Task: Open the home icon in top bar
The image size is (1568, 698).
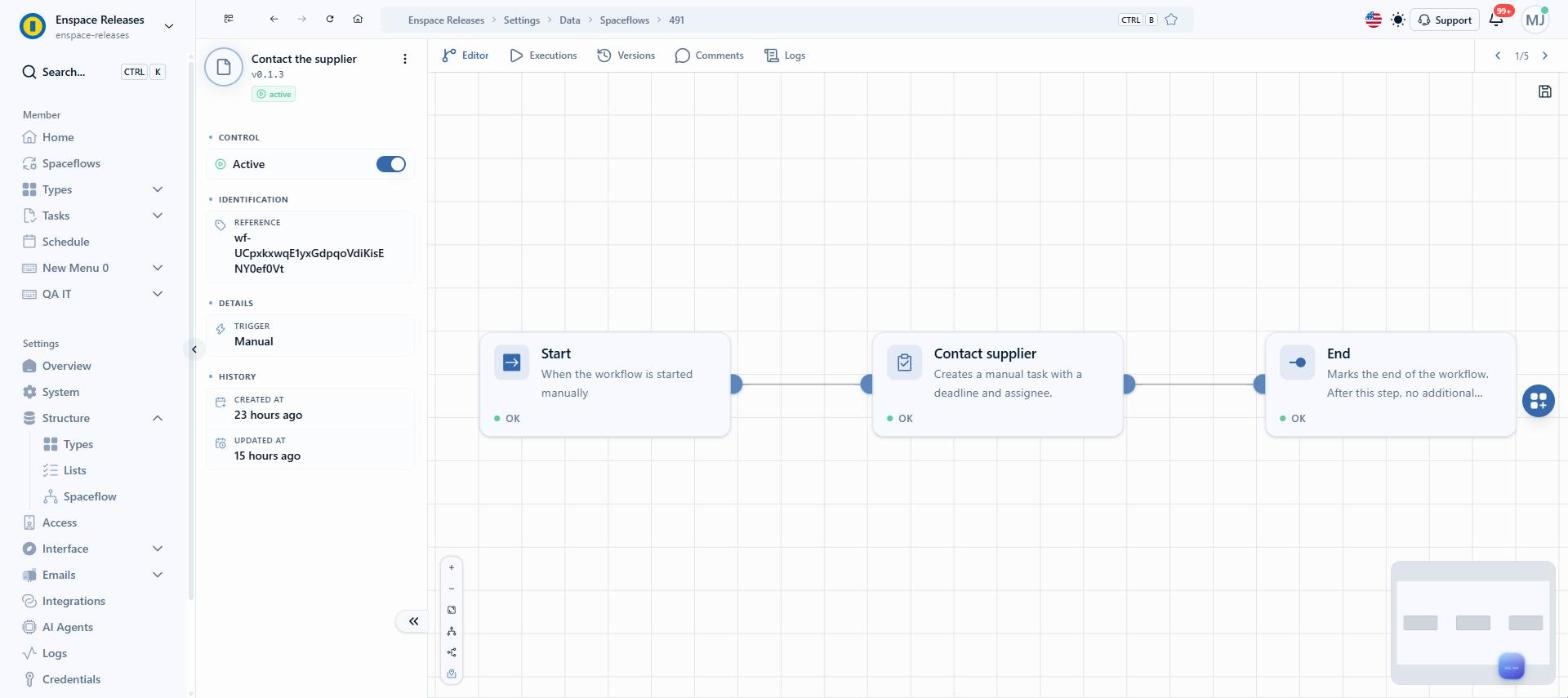Action: point(358,19)
